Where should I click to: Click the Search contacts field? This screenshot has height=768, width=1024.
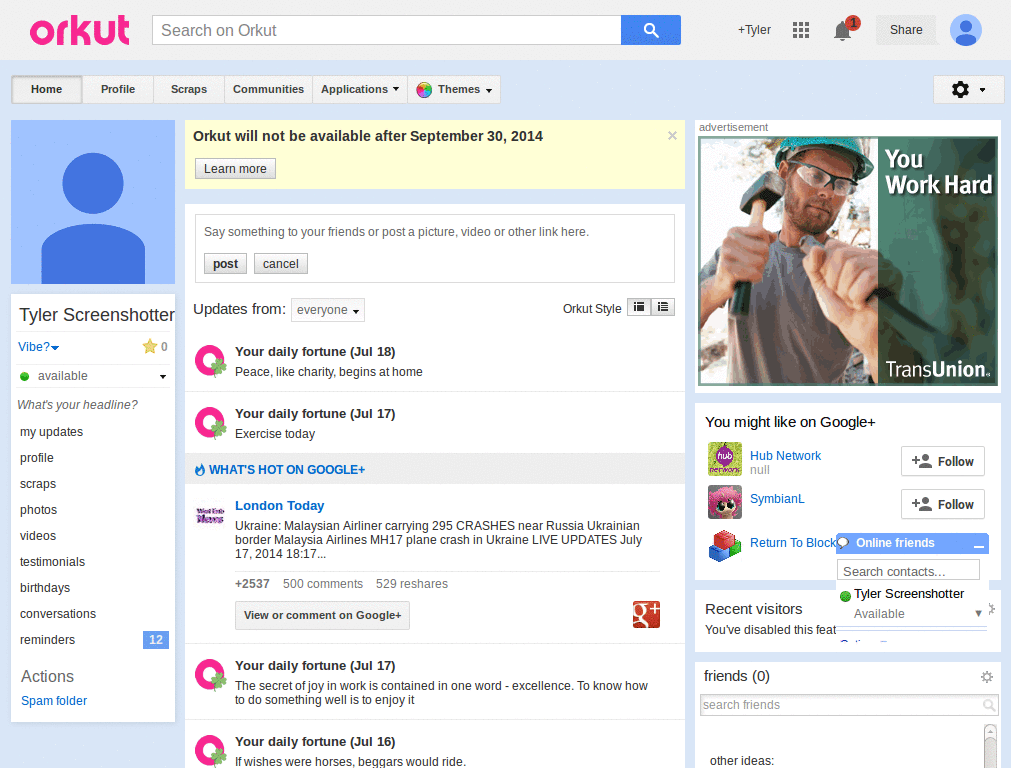(x=908, y=571)
